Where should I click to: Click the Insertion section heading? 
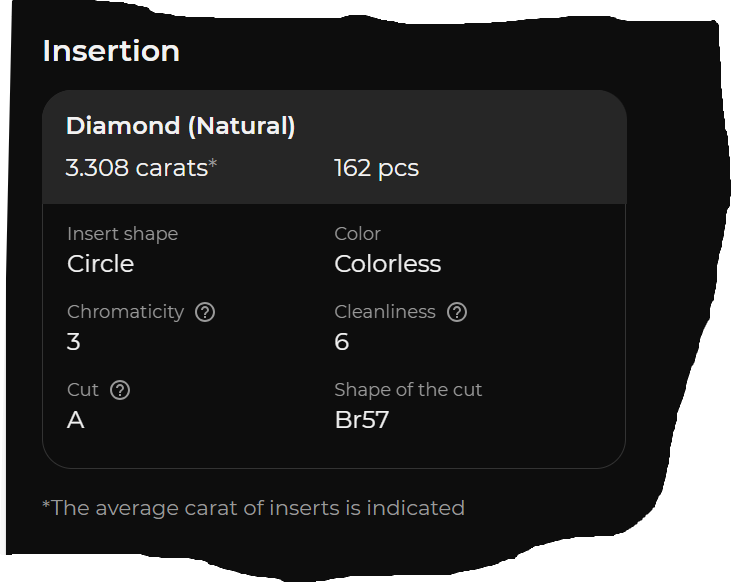(x=111, y=51)
